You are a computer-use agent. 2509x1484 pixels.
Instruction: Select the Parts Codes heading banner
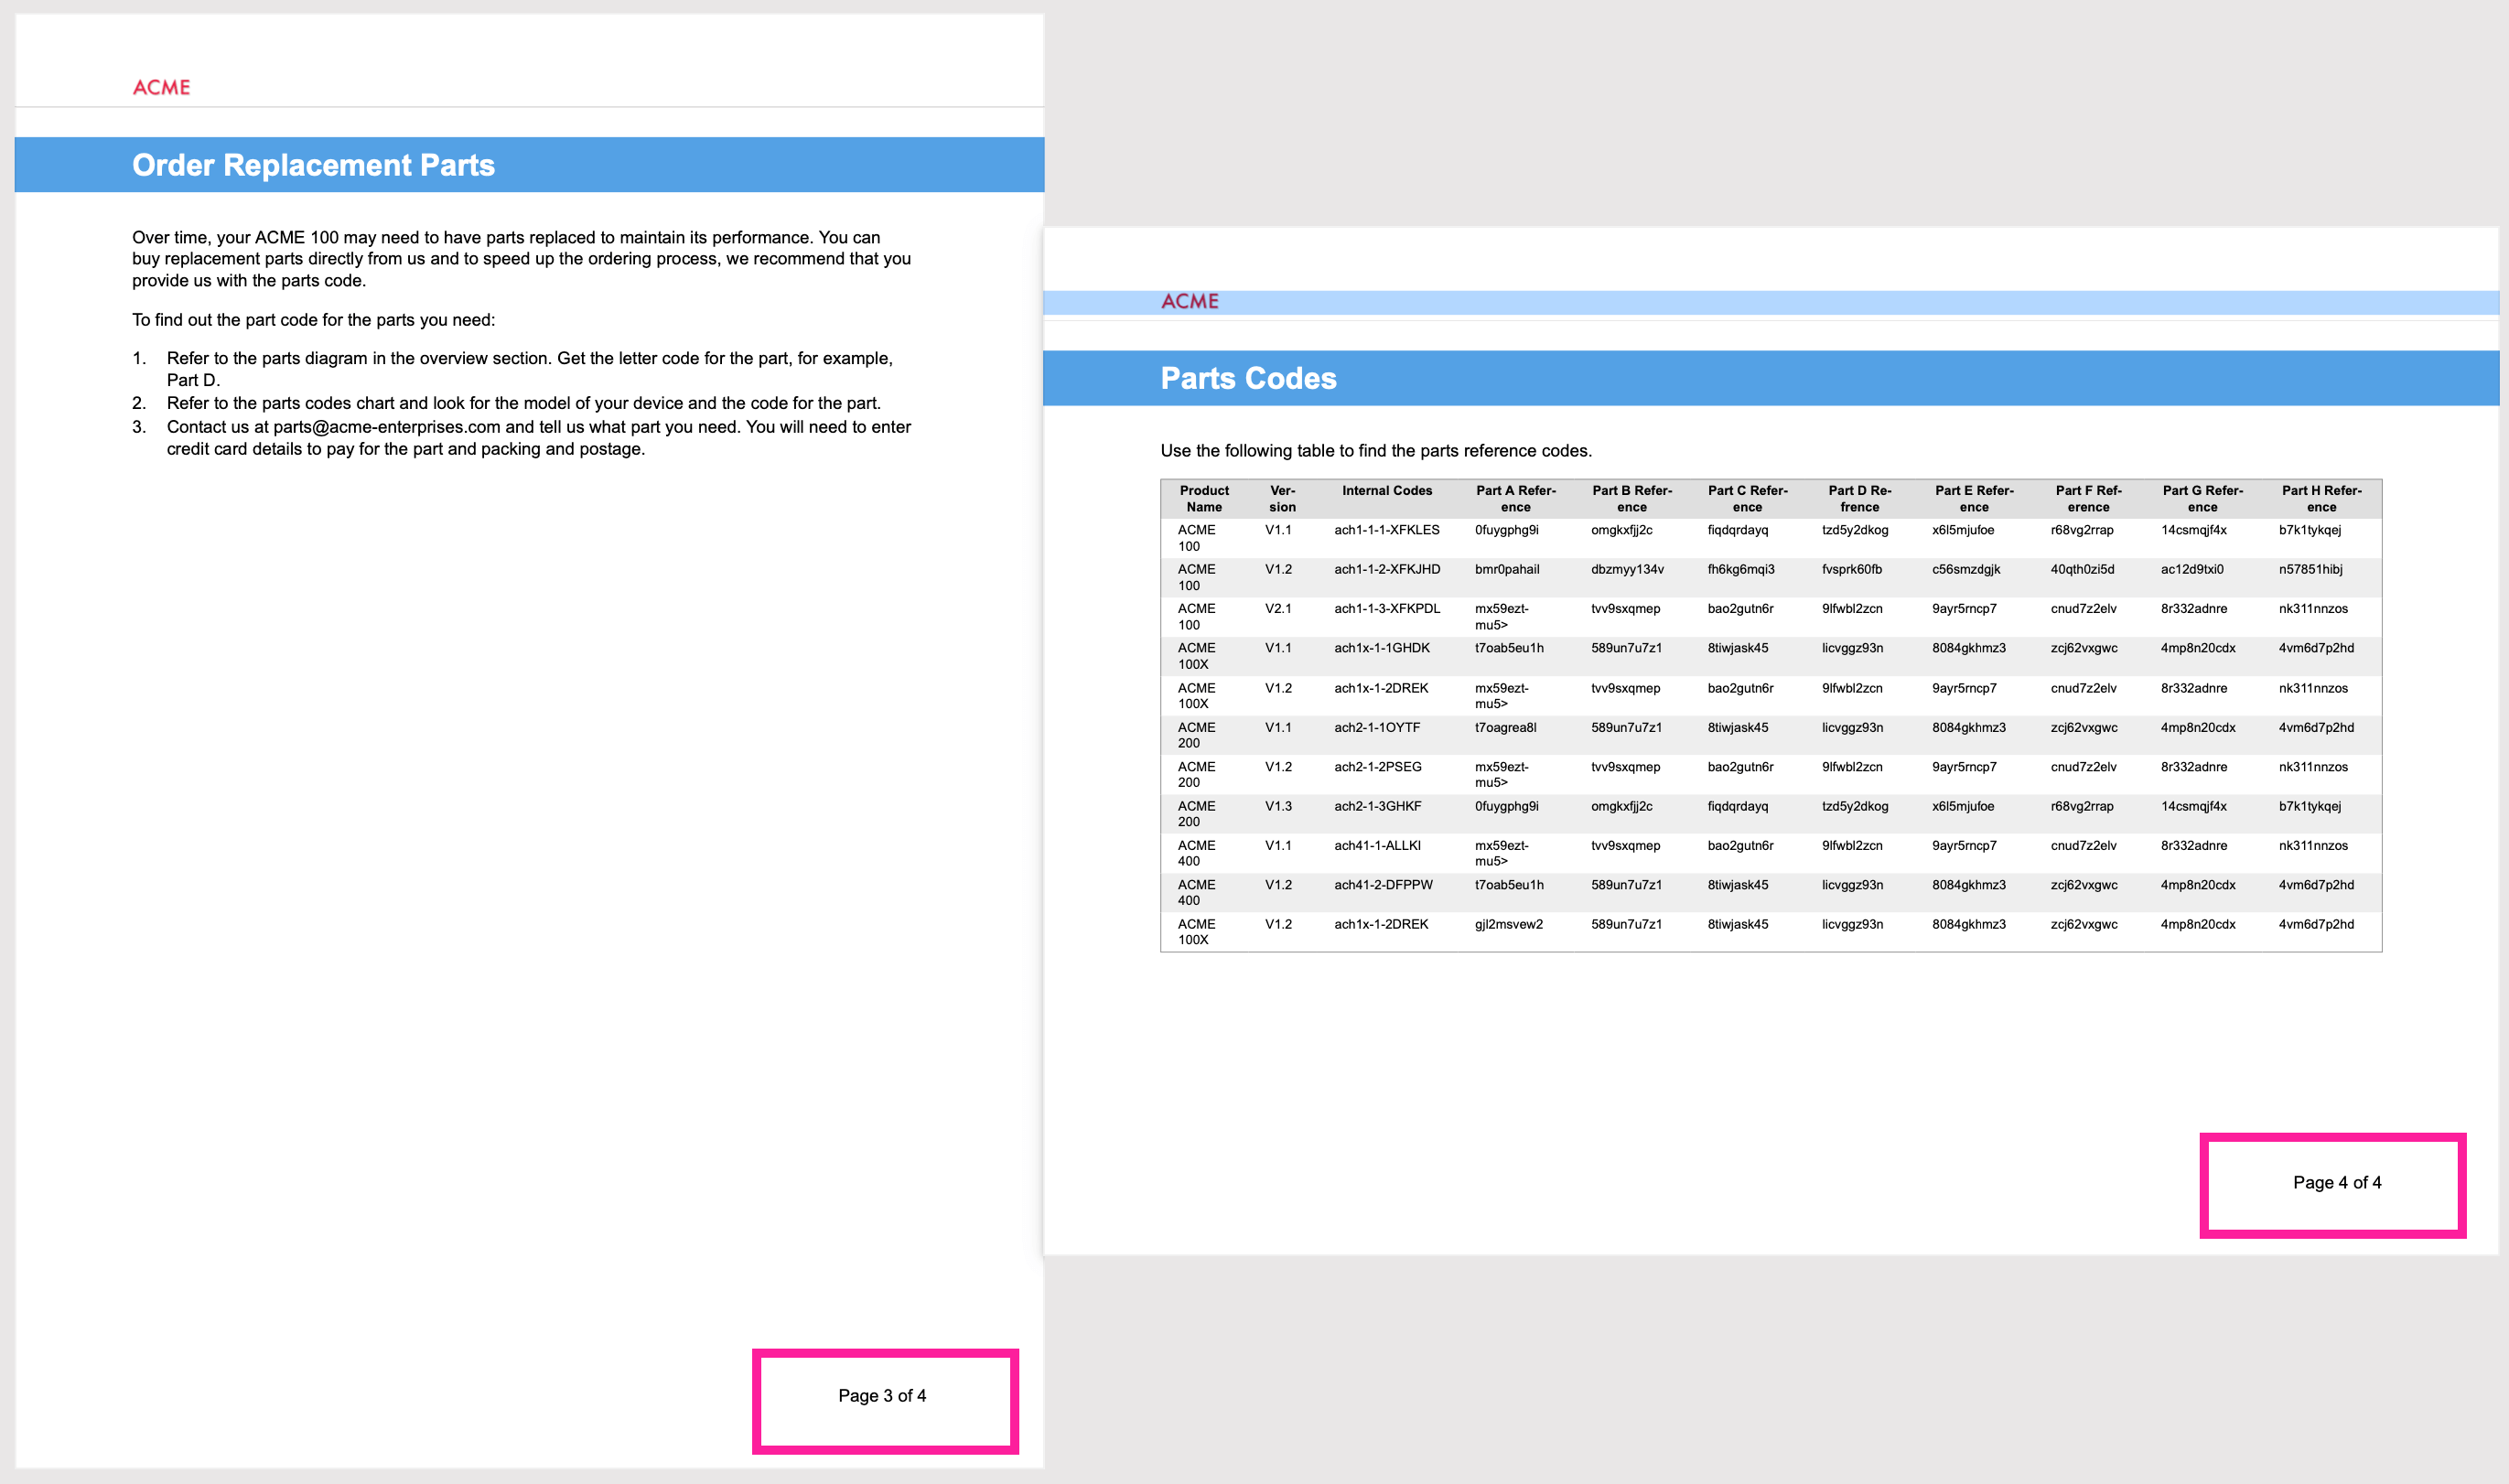[x=1248, y=378]
